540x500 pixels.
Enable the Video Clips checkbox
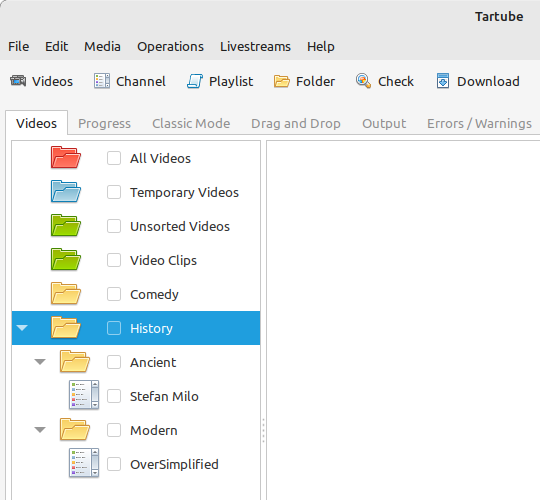pos(114,260)
